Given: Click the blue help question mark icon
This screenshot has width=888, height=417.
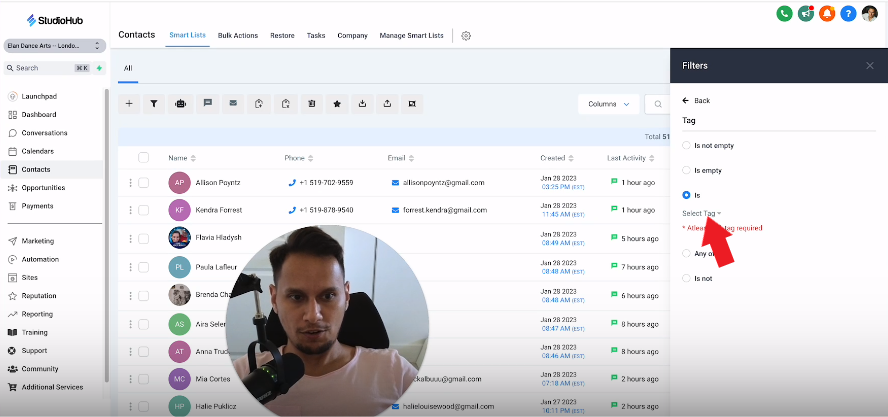Looking at the screenshot, I should pyautogui.click(x=848, y=14).
